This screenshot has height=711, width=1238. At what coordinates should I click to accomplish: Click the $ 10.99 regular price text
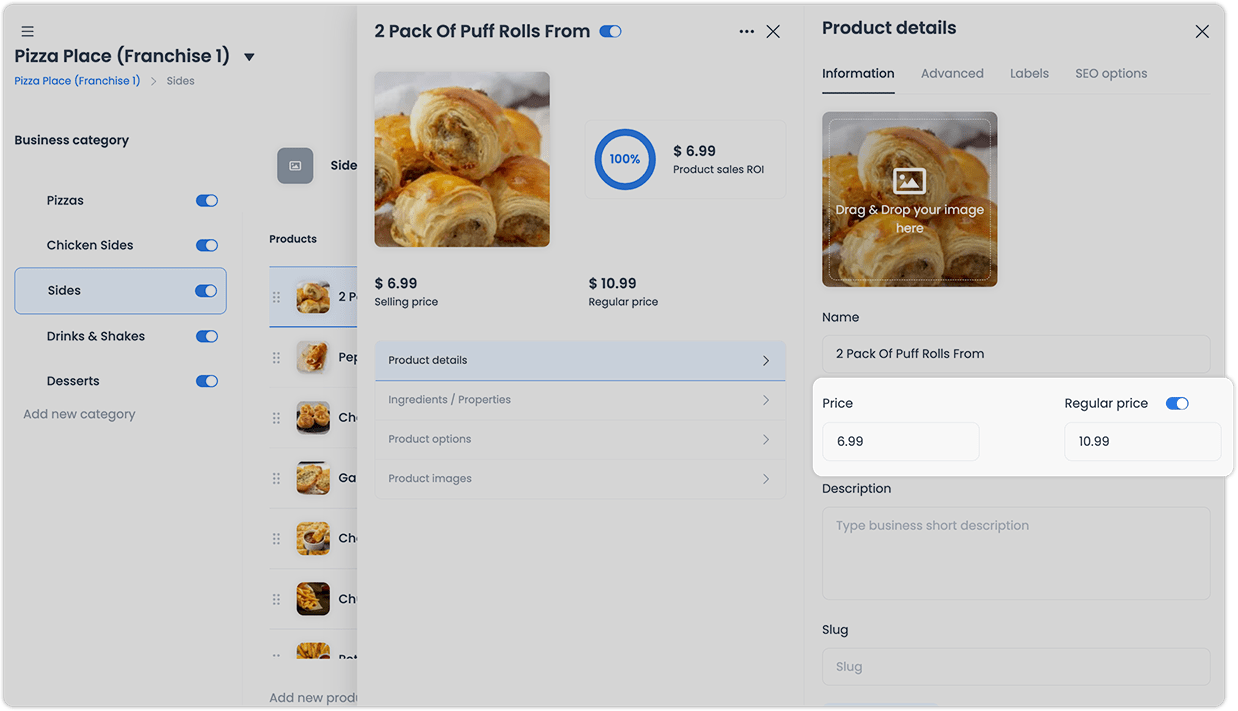[612, 284]
